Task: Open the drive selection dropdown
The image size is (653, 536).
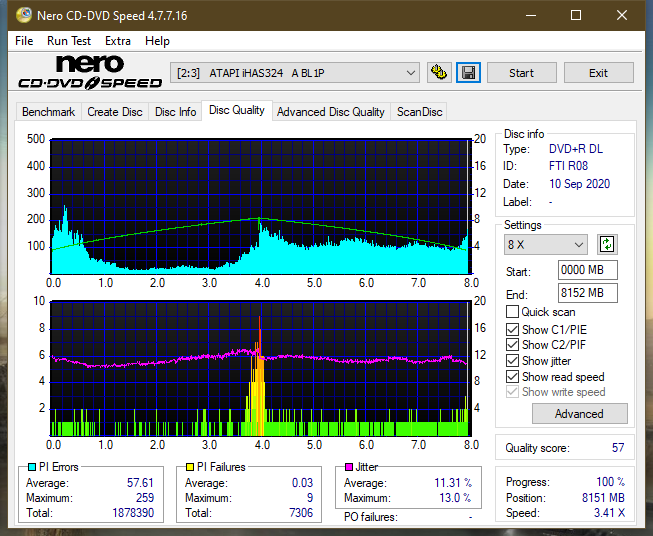Action: [294, 73]
